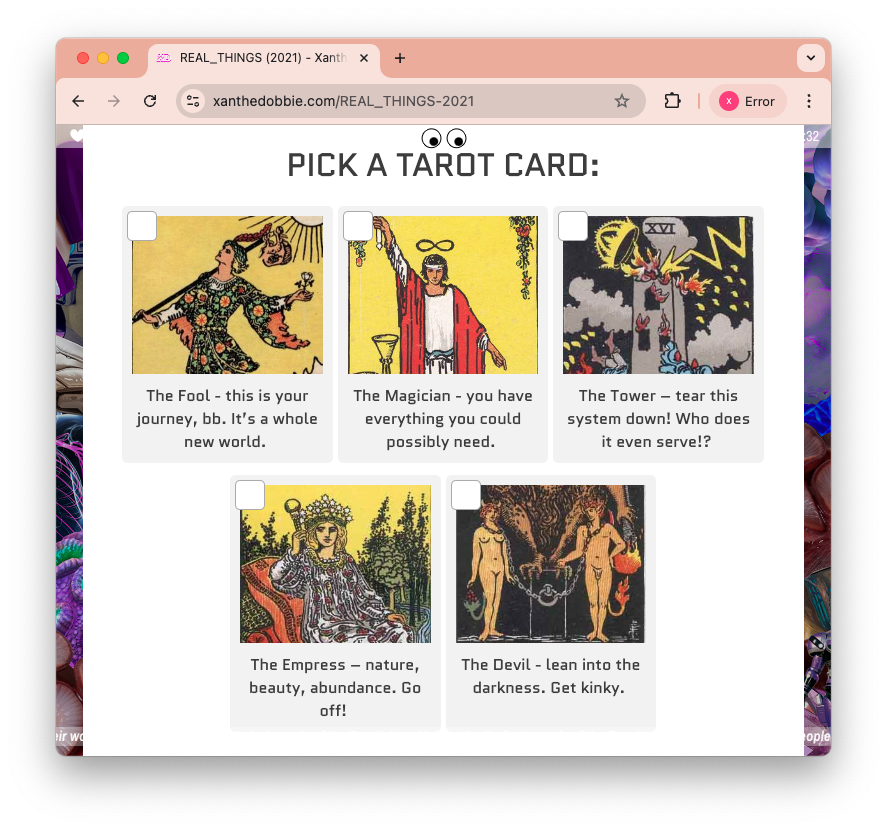Open the extensions puzzle icon

(x=672, y=101)
